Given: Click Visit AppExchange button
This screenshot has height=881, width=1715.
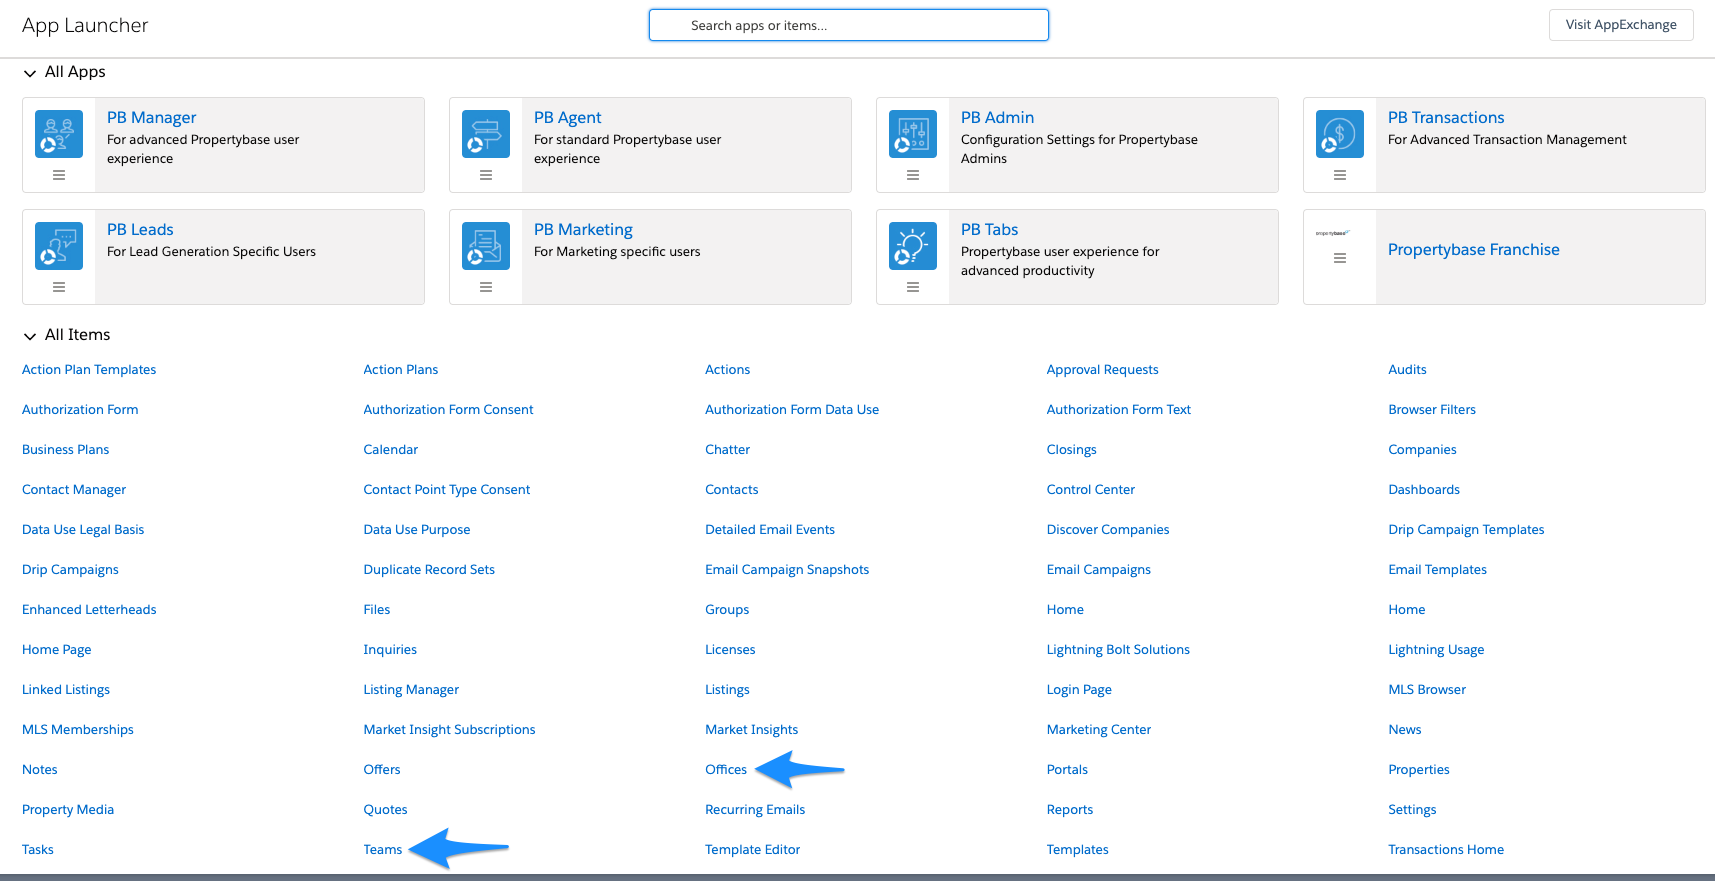Looking at the screenshot, I should [1621, 25].
